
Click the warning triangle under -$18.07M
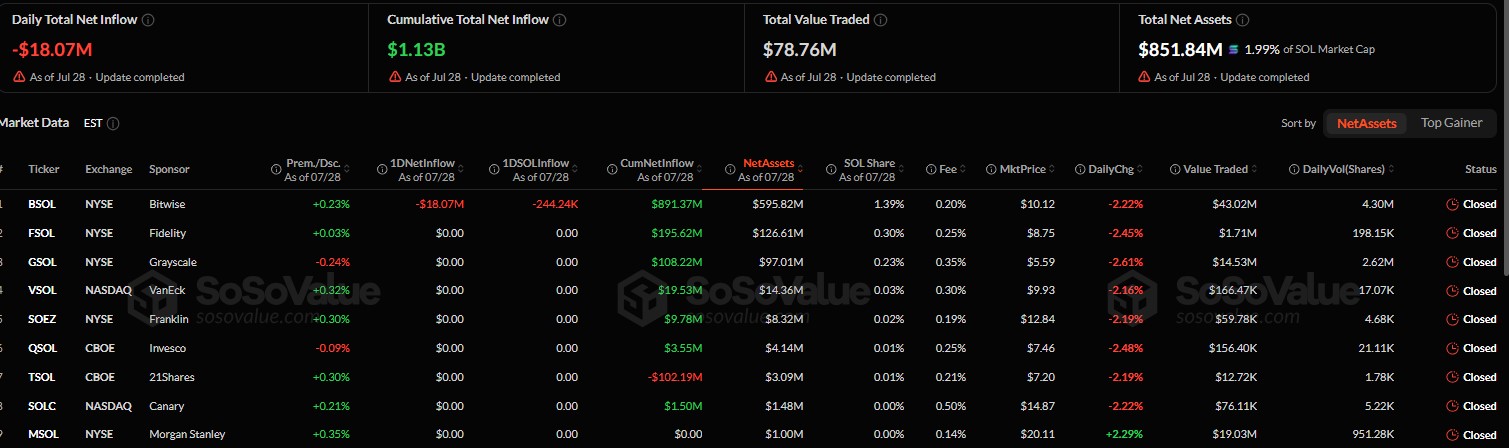tap(19, 77)
